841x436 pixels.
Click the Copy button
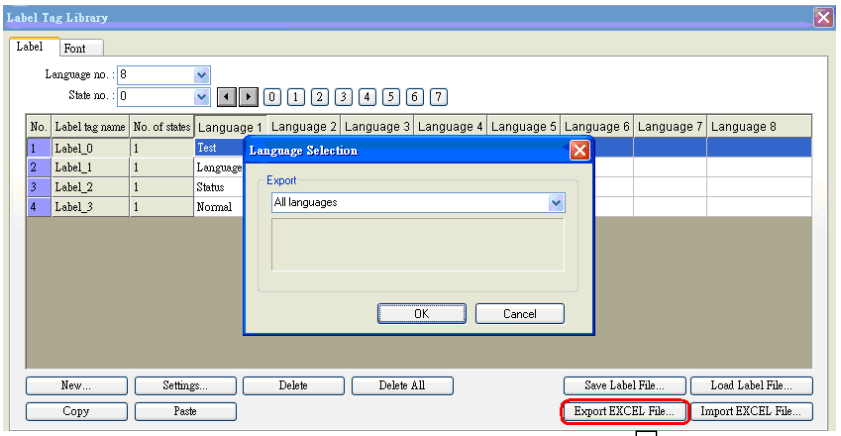click(76, 411)
